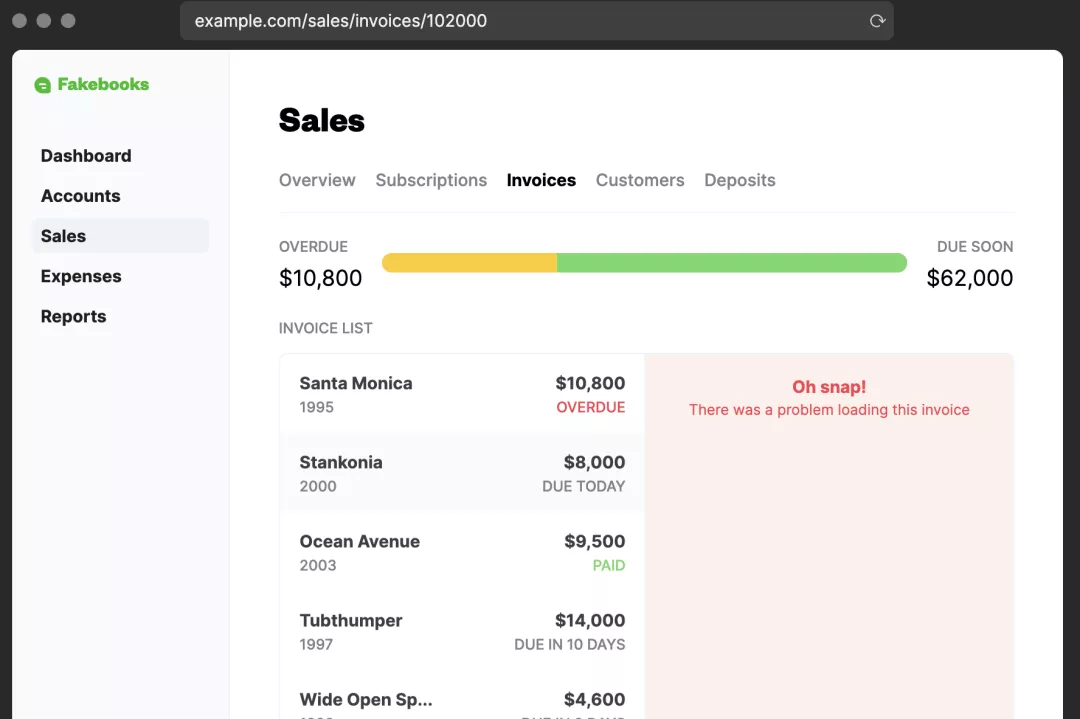The height and width of the screenshot is (719, 1080).
Task: Click the Fakebooks brand name
Action: (x=103, y=84)
